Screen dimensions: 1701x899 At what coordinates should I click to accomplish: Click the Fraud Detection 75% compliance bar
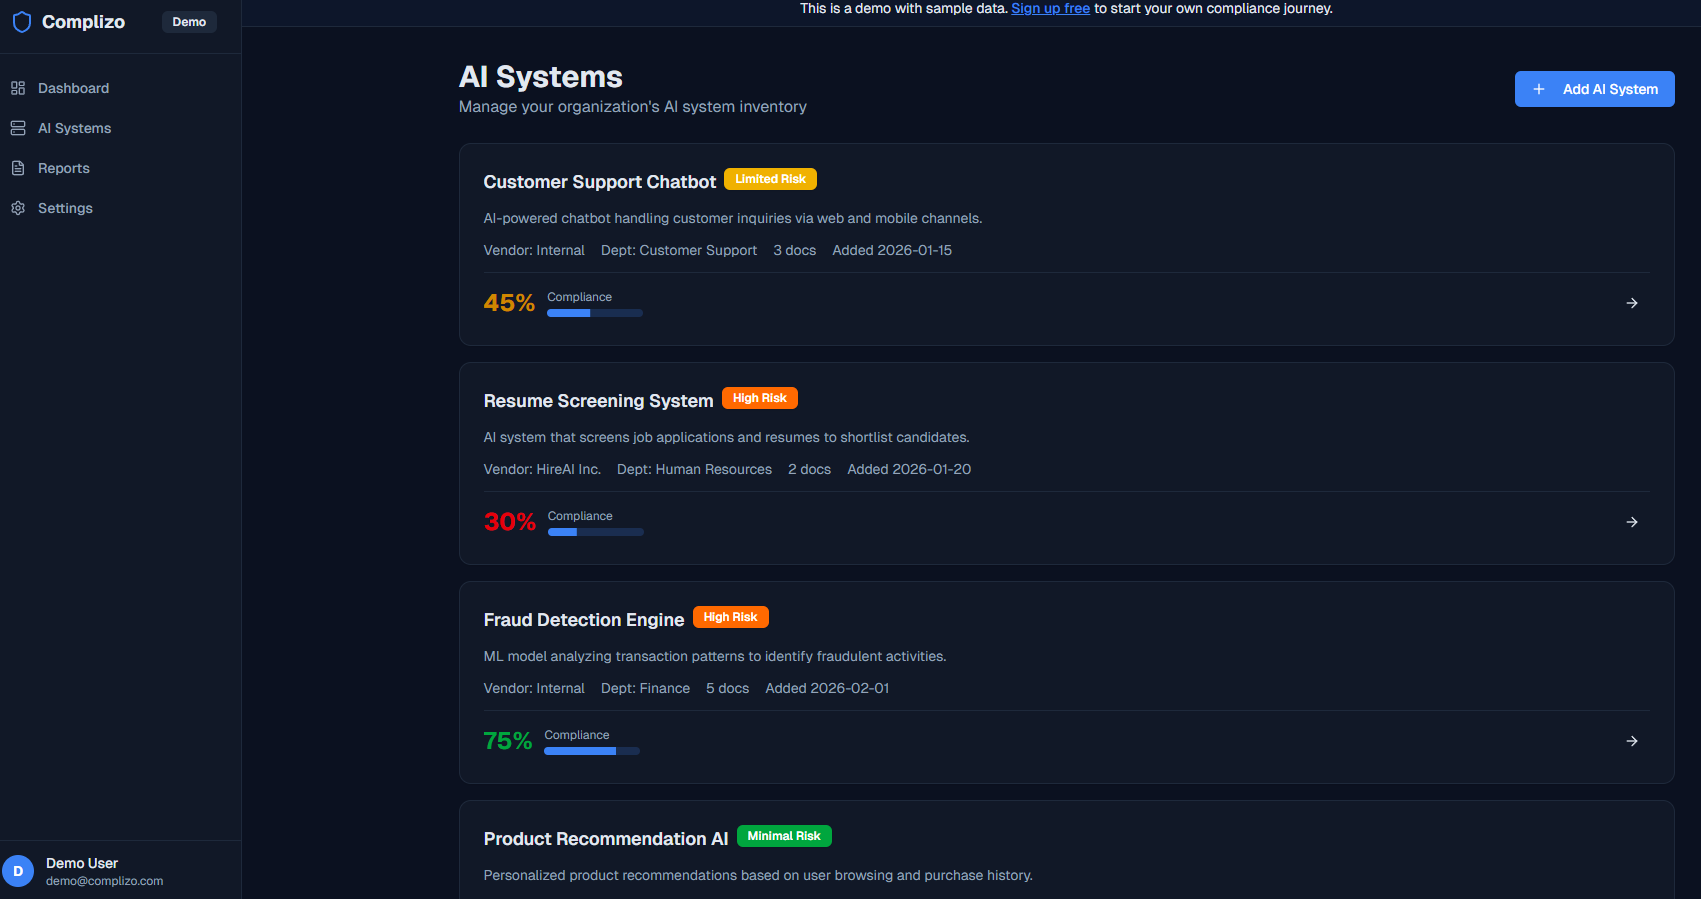tap(592, 751)
